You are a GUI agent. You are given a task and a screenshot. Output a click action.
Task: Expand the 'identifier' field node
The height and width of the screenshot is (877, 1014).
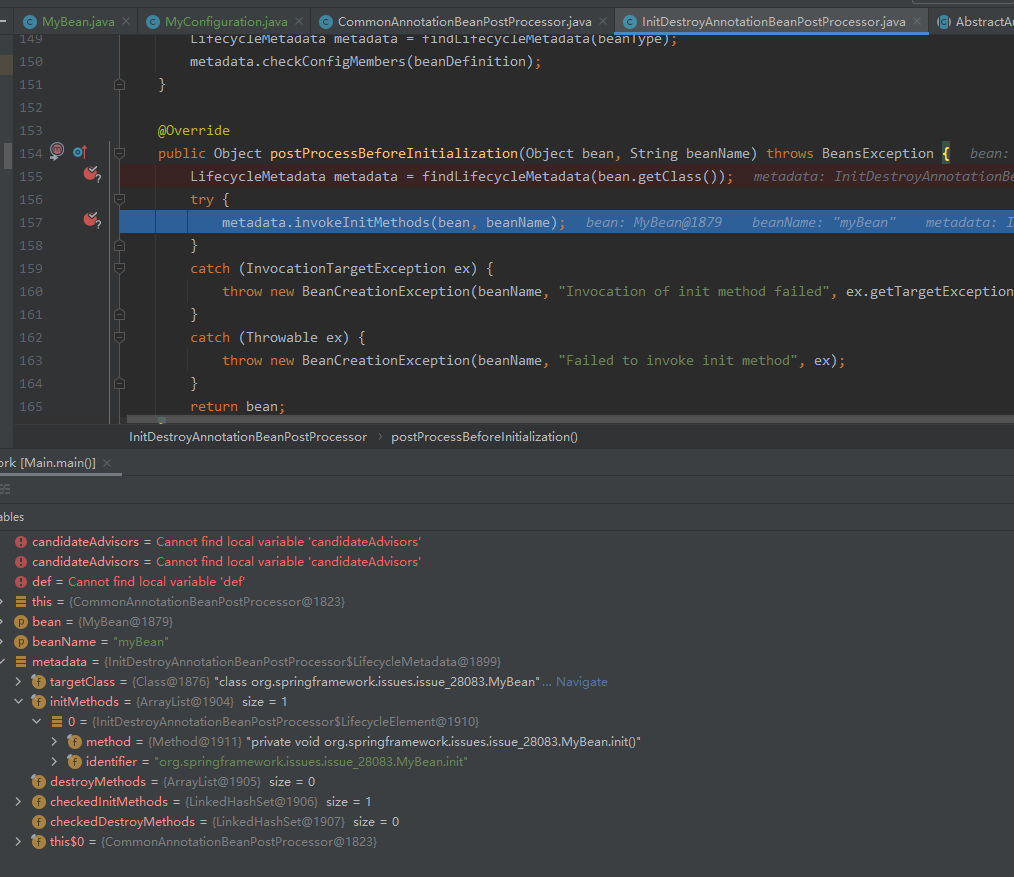tap(54, 762)
